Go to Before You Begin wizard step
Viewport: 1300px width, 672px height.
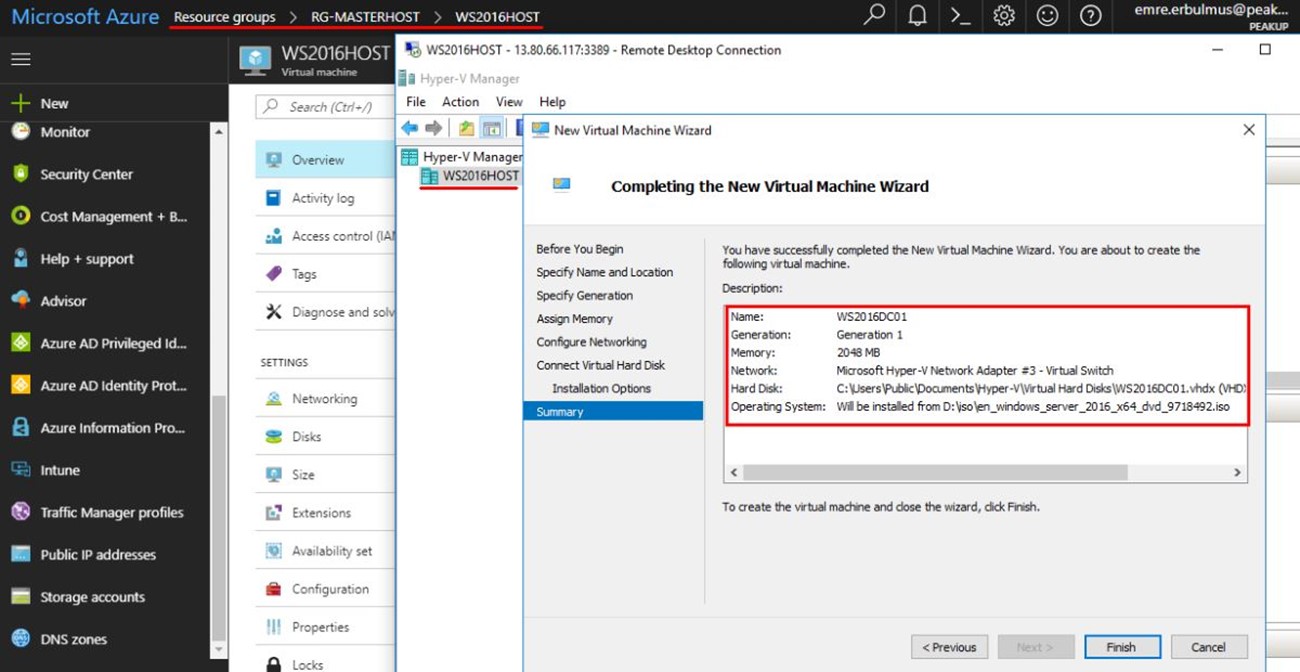pos(580,249)
